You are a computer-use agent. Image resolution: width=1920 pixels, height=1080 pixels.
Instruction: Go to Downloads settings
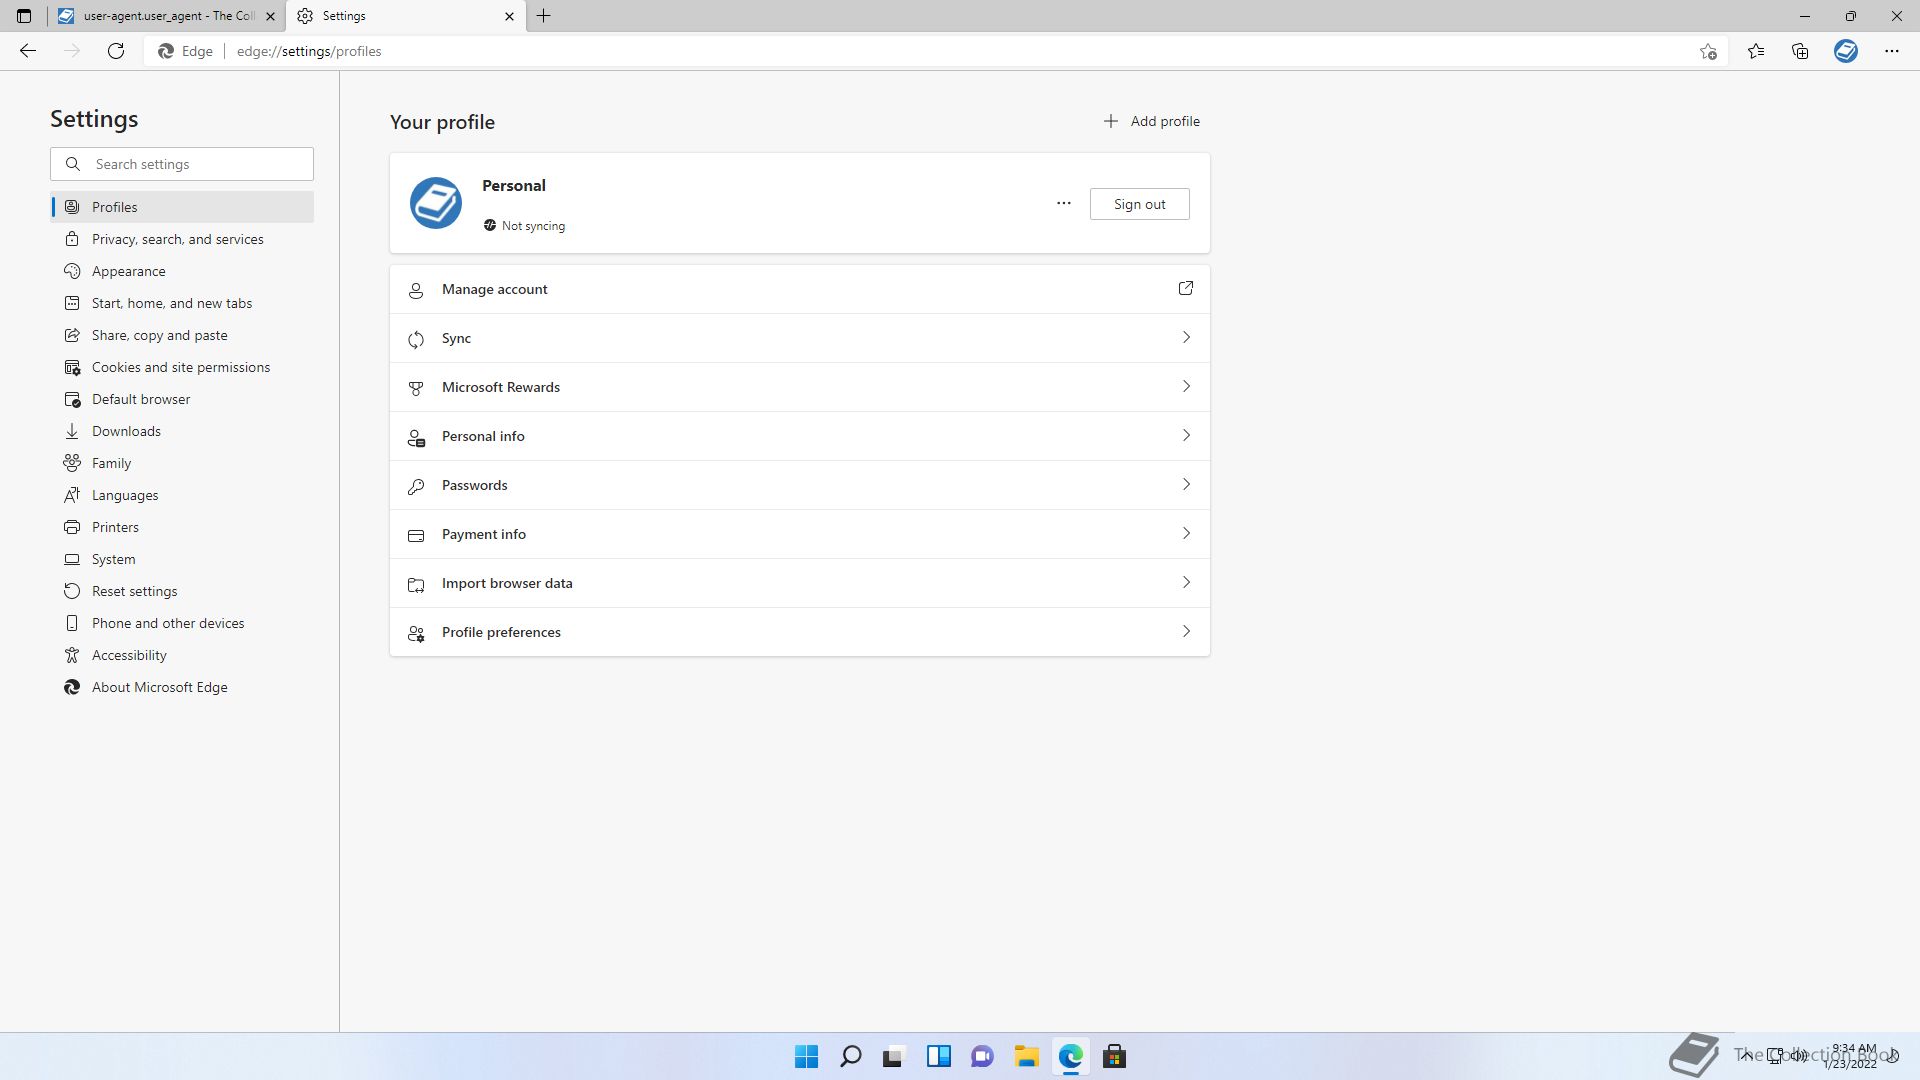182,431
